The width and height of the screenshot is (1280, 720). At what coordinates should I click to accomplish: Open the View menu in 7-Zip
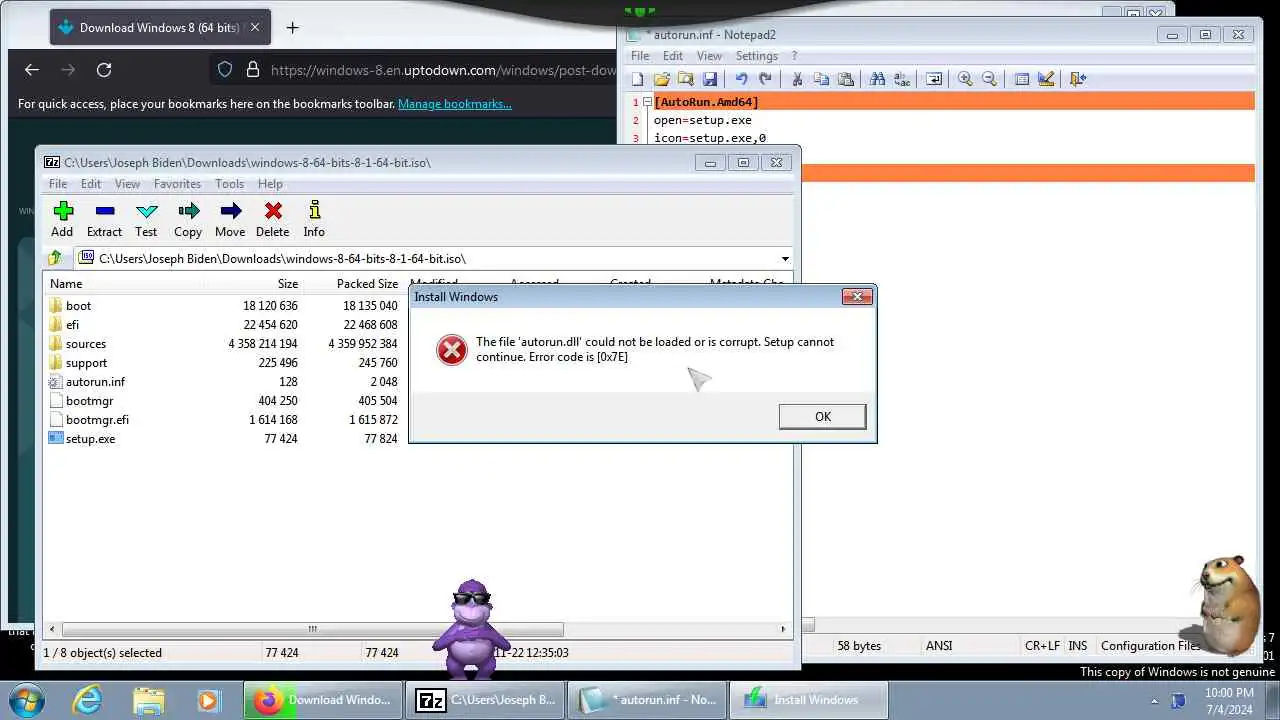(127, 184)
